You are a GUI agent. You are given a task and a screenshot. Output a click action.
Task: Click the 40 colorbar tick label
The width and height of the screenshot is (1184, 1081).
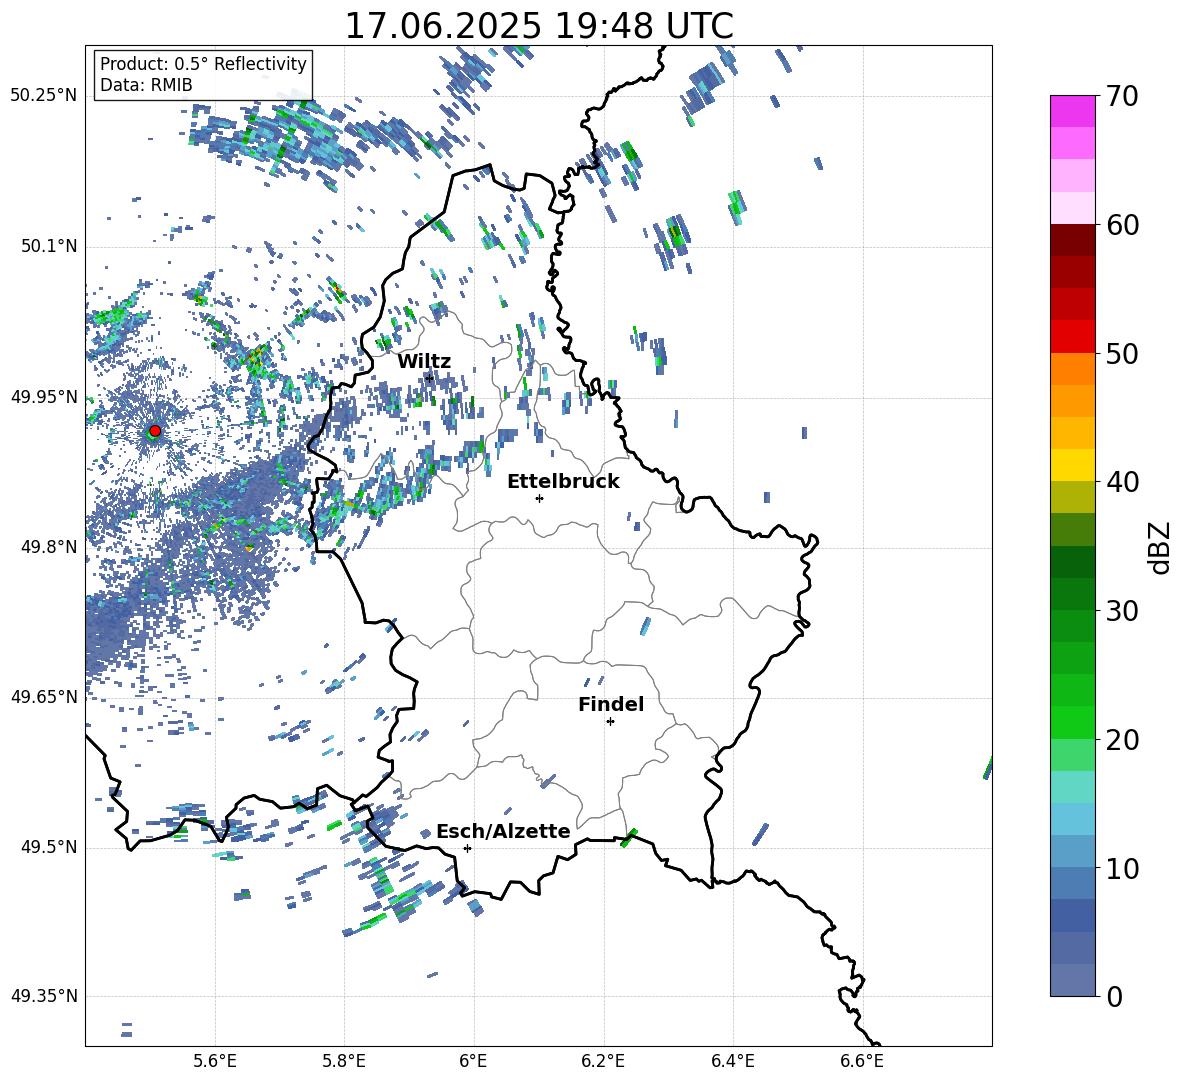click(x=1122, y=482)
